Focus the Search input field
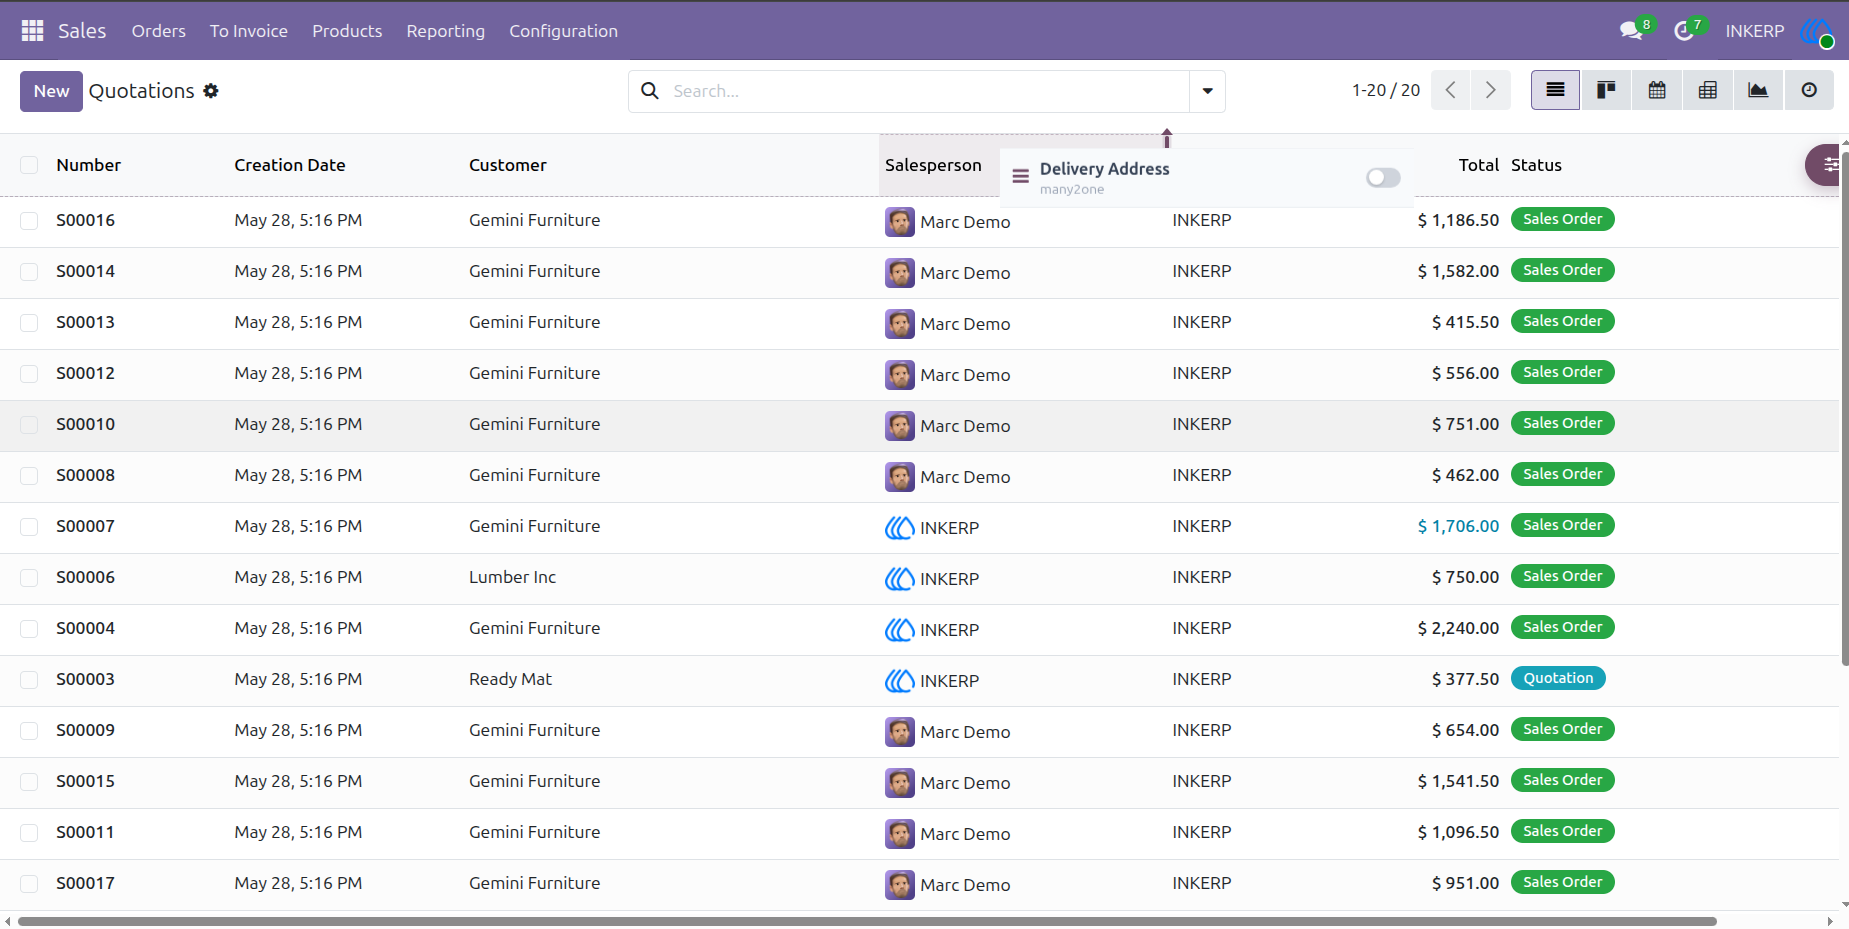This screenshot has width=1849, height=929. (x=927, y=91)
